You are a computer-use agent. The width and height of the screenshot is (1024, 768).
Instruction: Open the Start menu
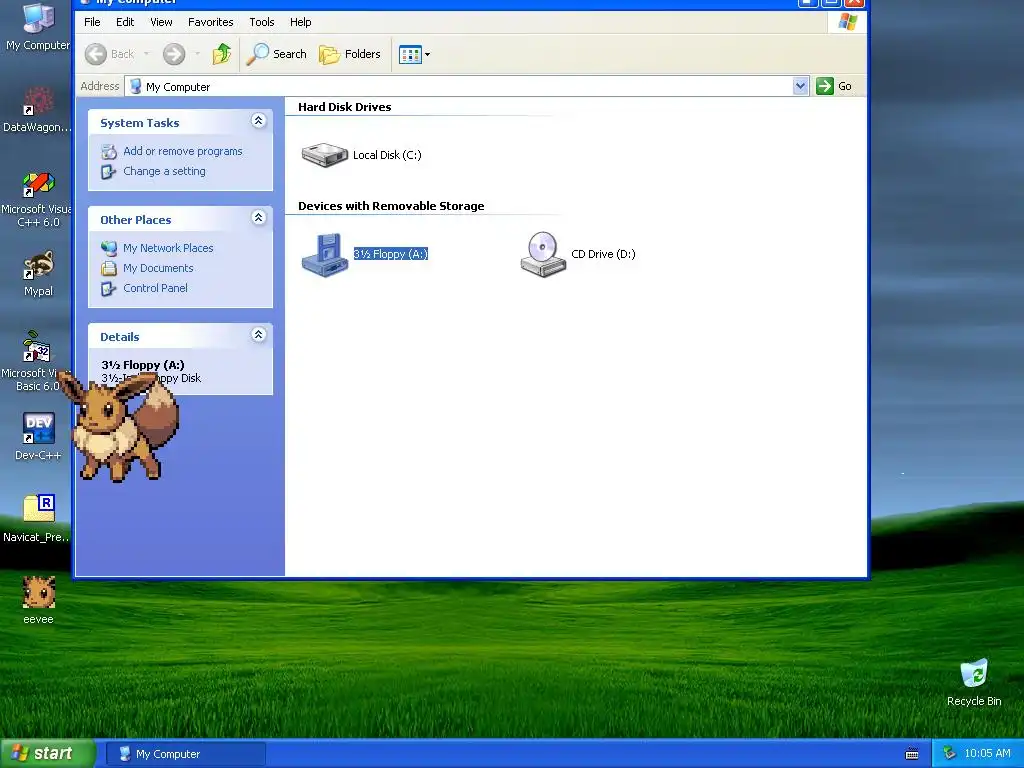pyautogui.click(x=47, y=754)
